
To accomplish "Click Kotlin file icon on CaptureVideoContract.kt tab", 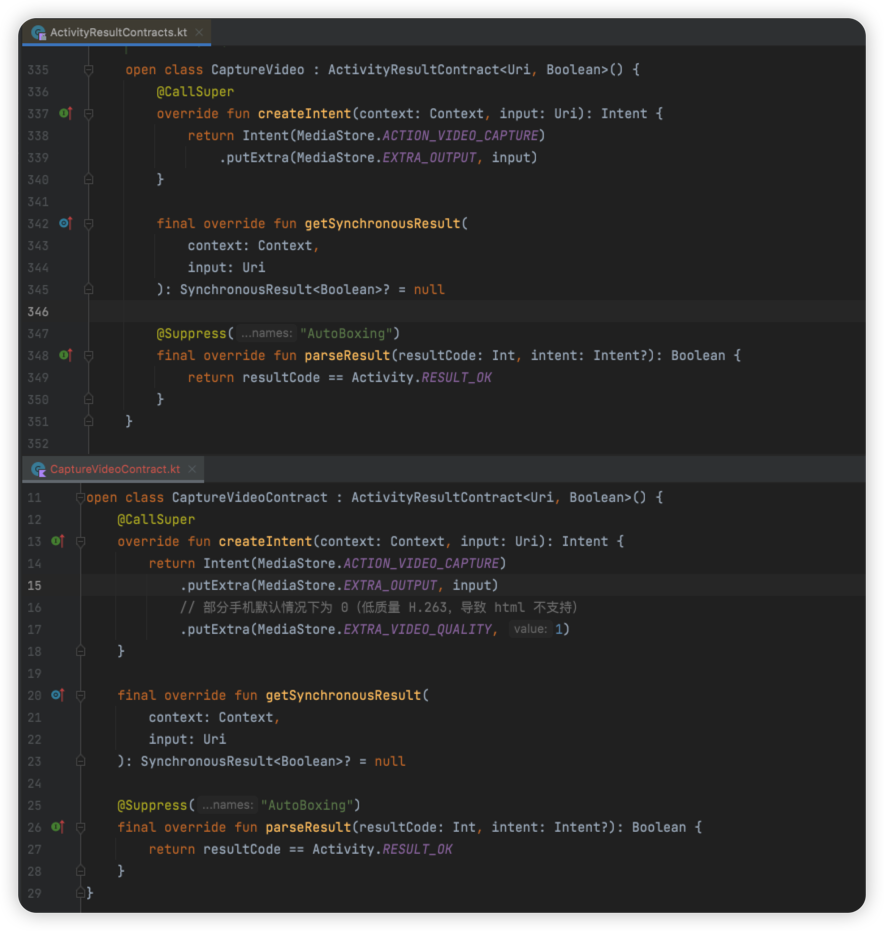I will tap(39, 469).
